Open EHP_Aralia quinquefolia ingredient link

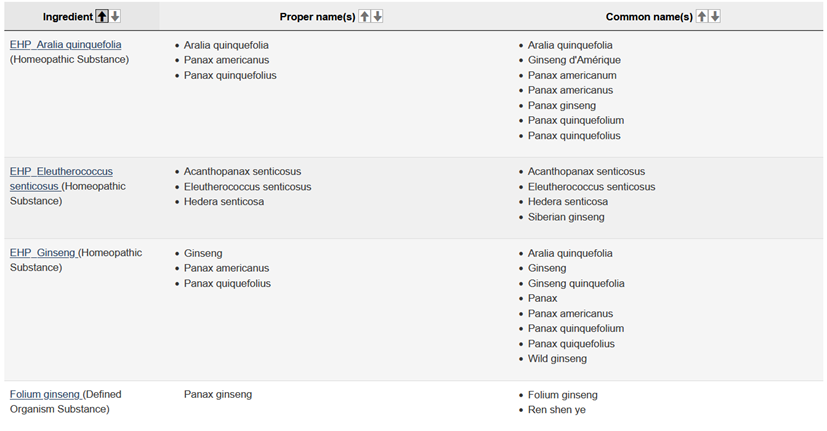click(65, 45)
